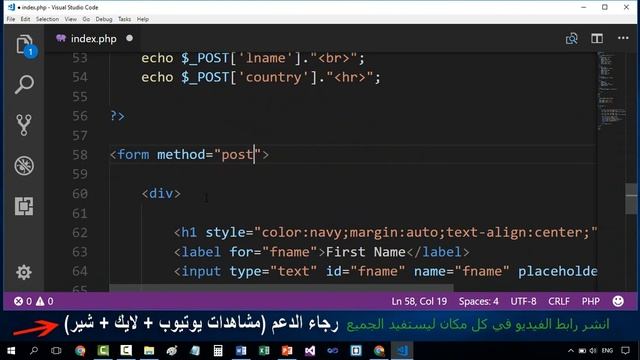Open the More Actions ellipsis menu

pos(623,38)
